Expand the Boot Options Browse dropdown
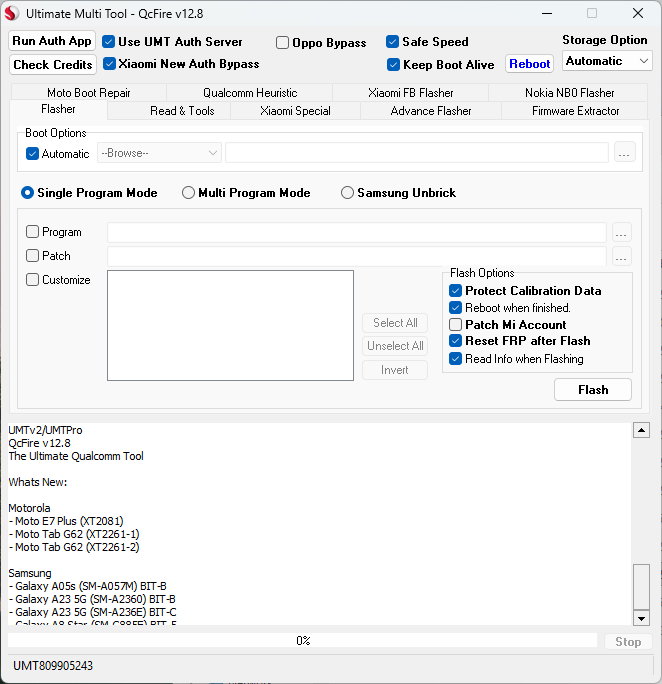 pos(160,153)
